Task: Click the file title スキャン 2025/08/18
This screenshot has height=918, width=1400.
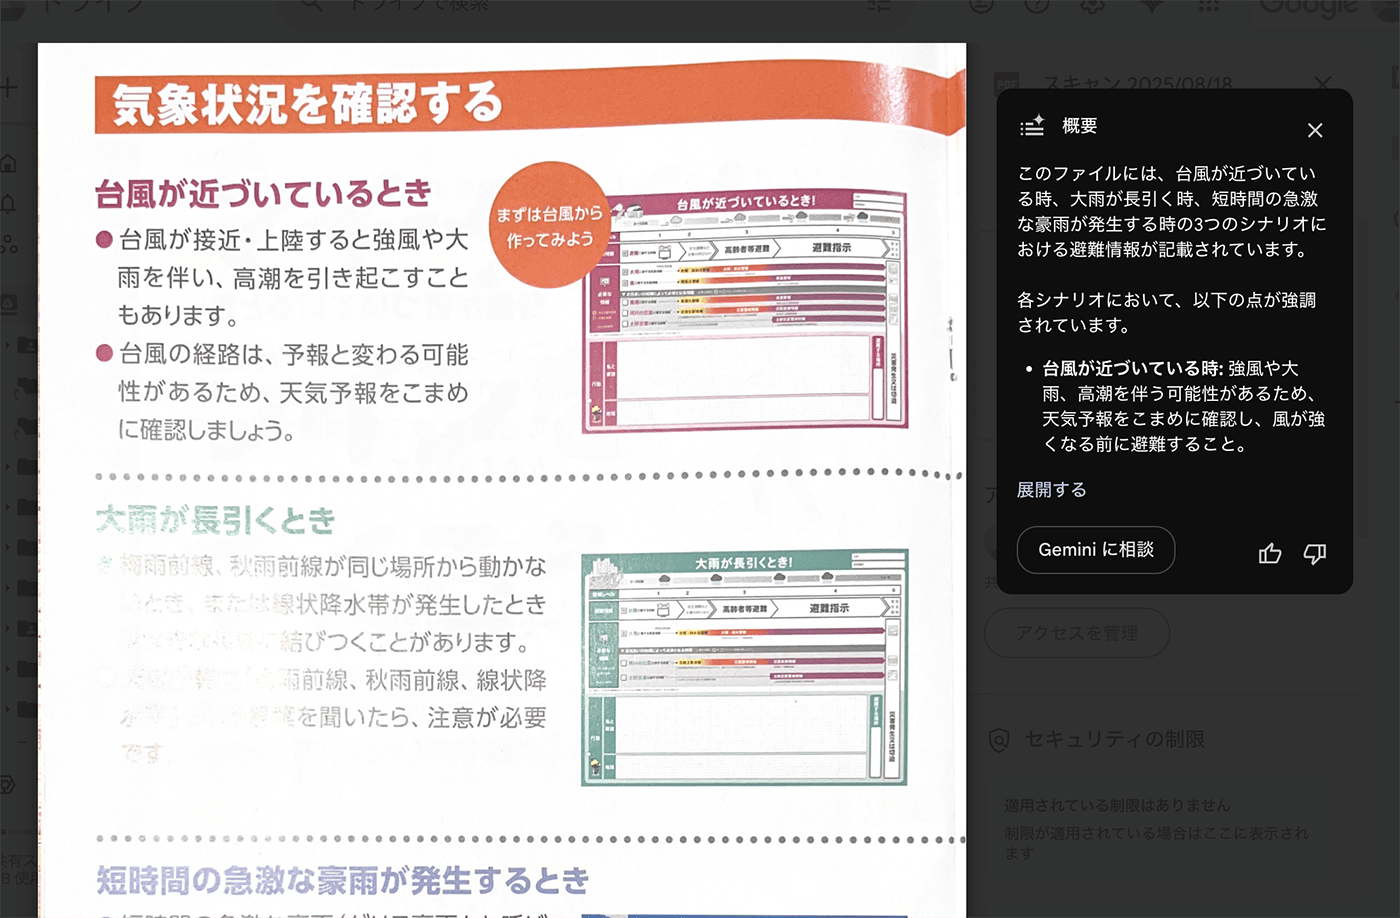Action: pyautogui.click(x=1138, y=84)
